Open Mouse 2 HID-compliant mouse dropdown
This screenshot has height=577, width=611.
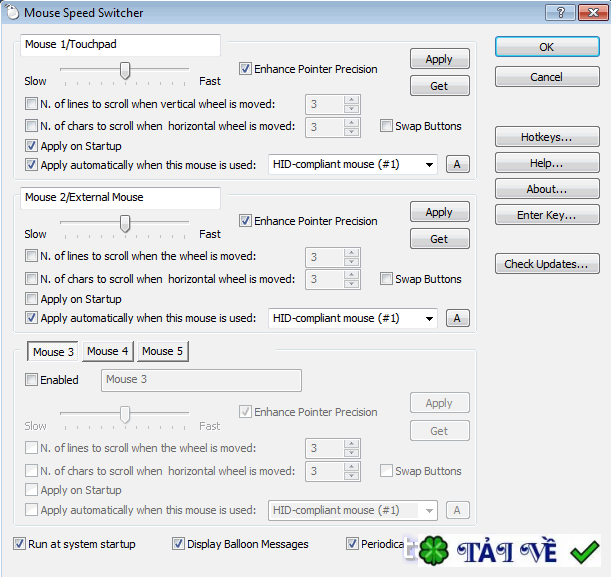click(353, 318)
